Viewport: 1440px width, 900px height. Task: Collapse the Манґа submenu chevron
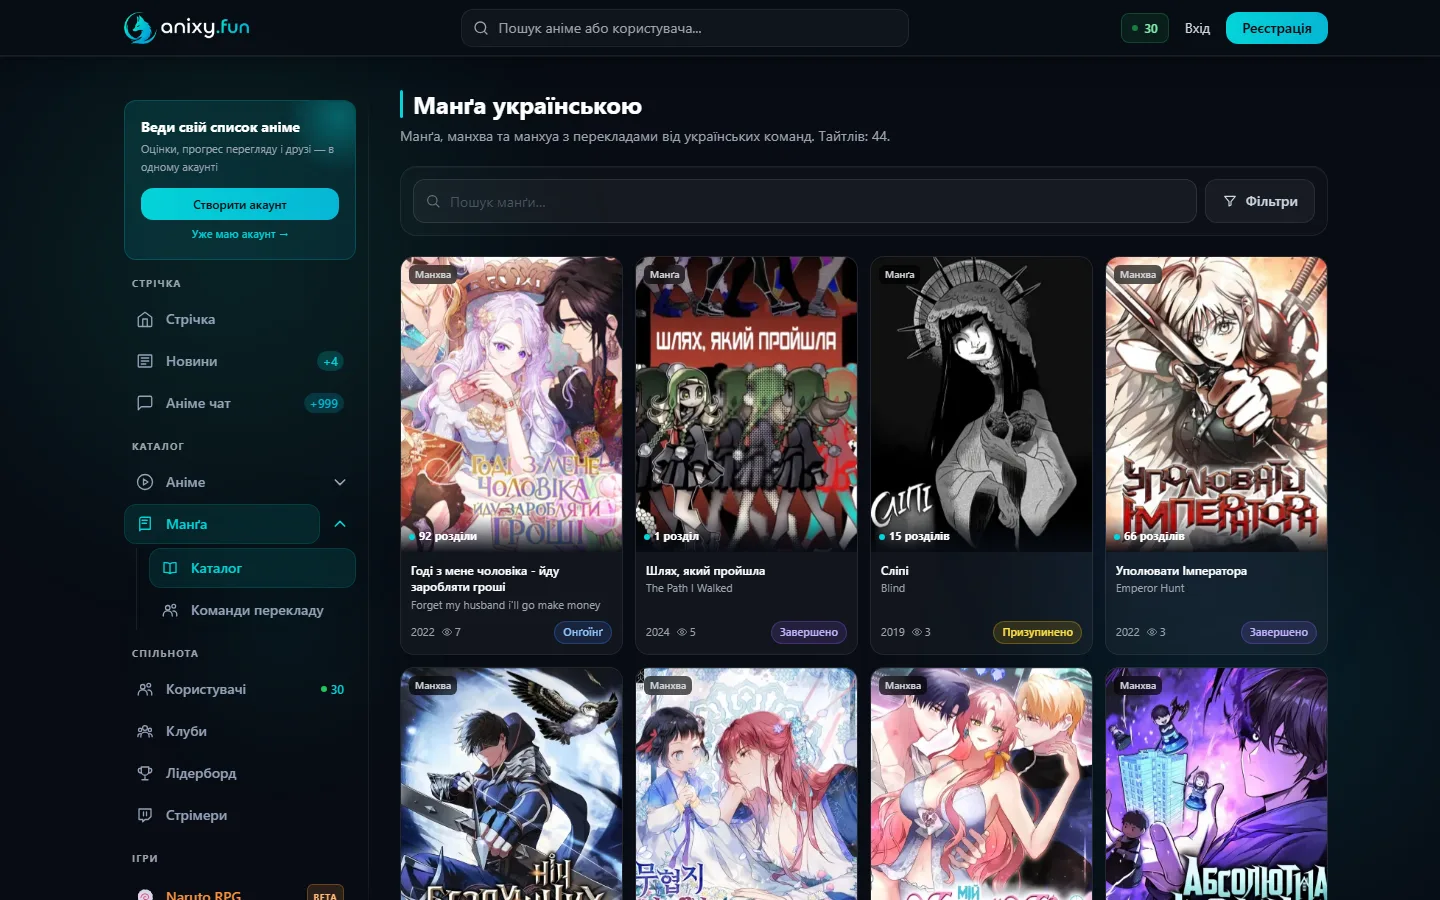[x=340, y=524]
